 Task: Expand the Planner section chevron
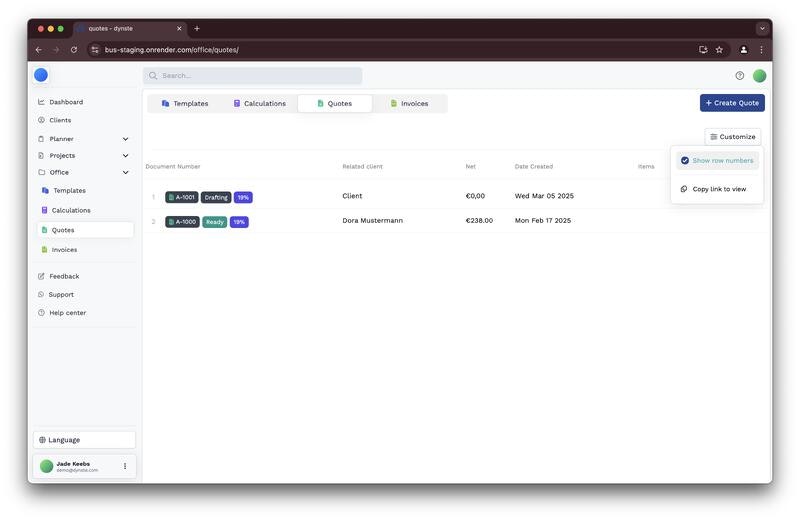point(126,139)
